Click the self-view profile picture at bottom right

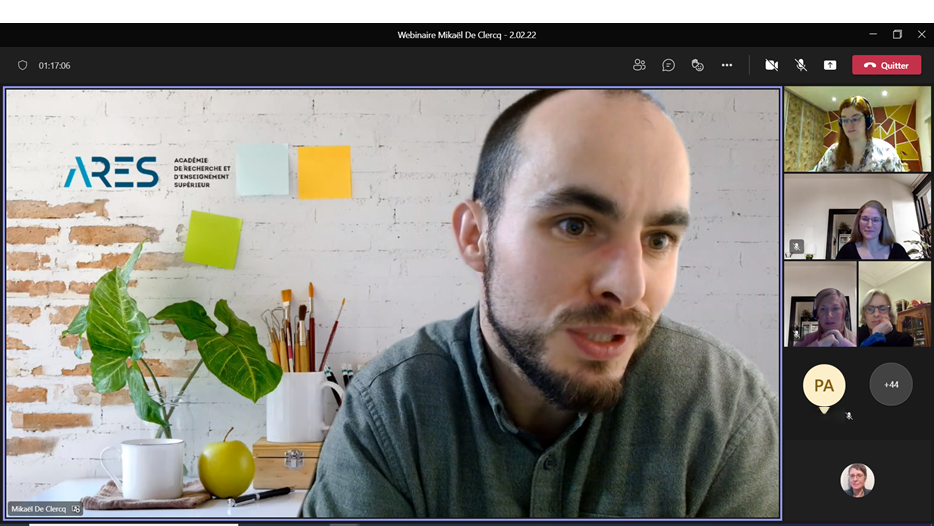click(857, 480)
